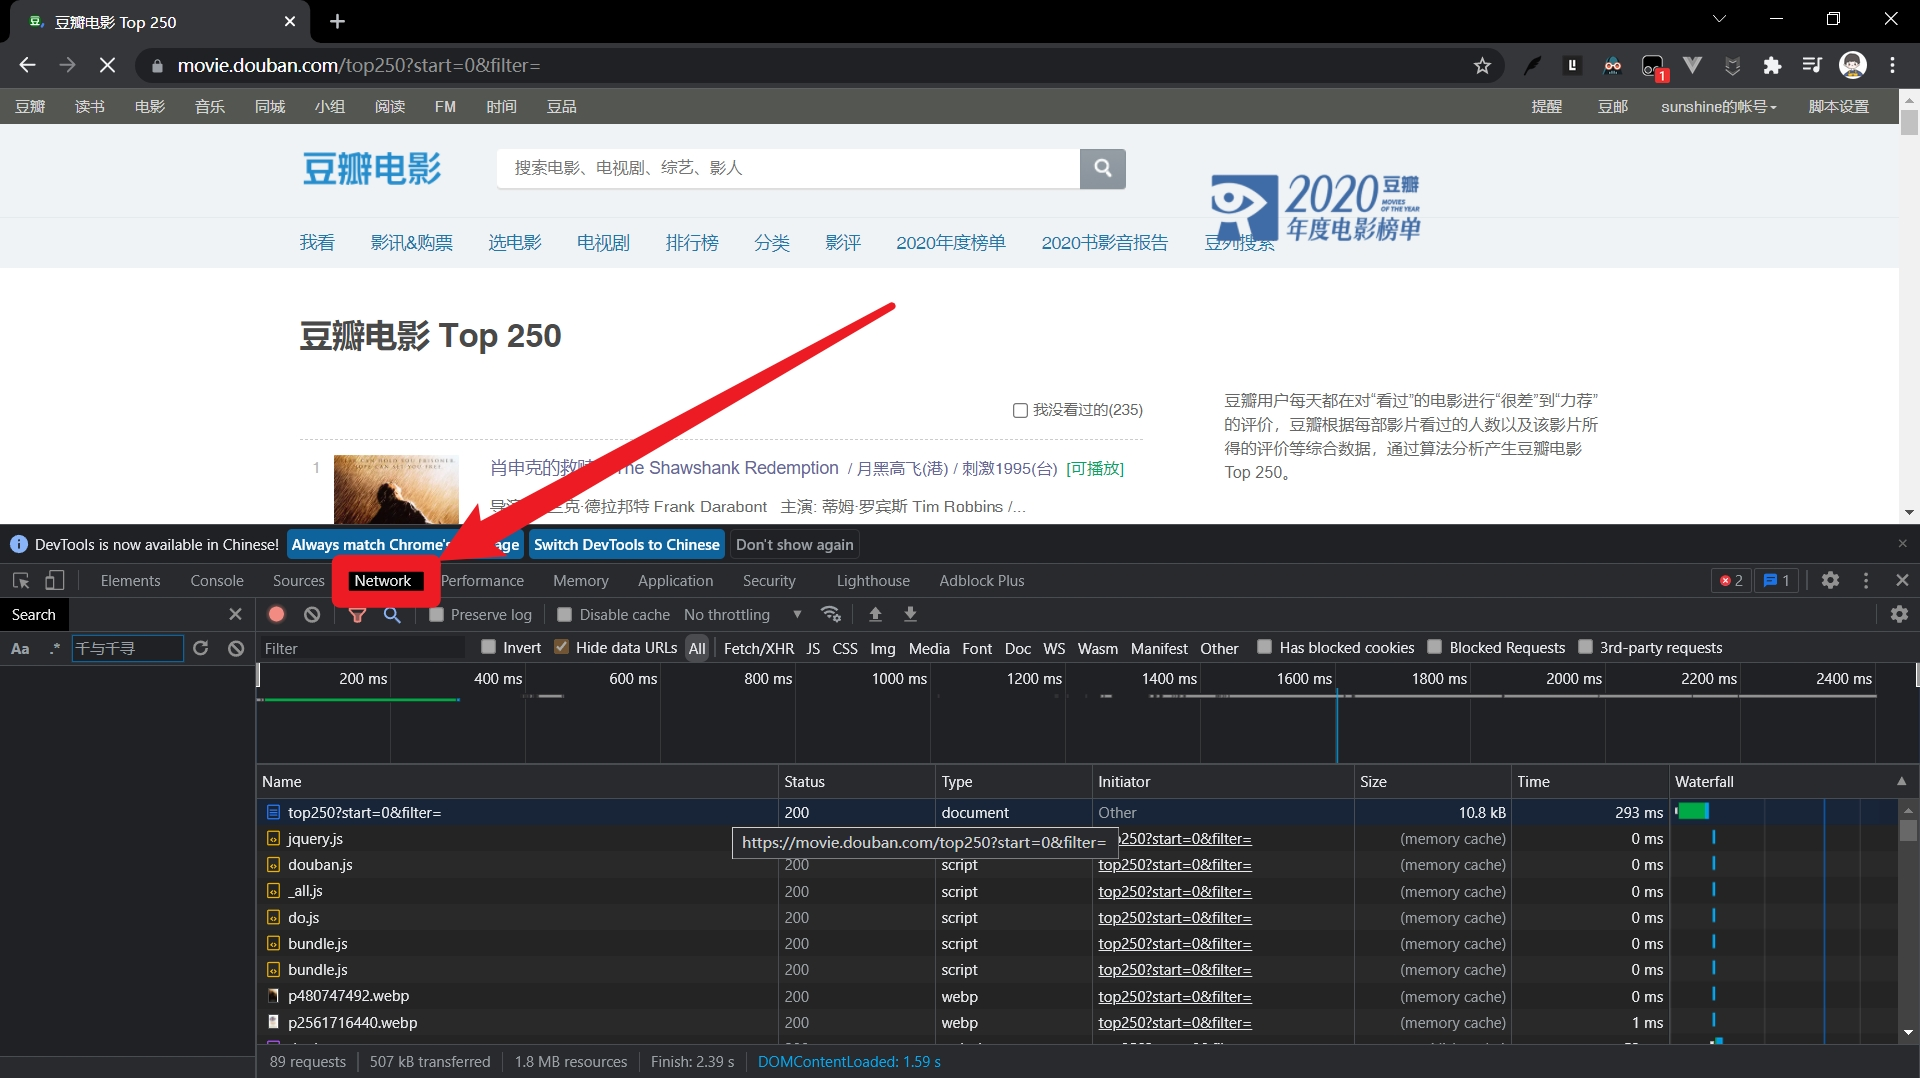
Task: Close the Search sidebar pane
Action: (x=235, y=614)
